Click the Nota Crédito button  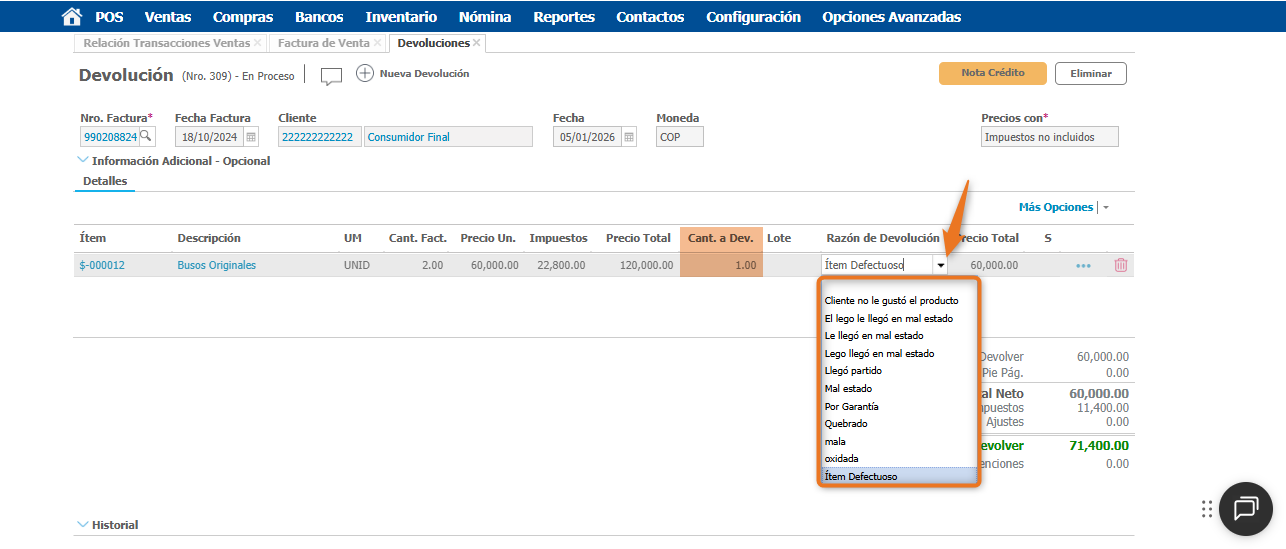pyautogui.click(x=992, y=73)
